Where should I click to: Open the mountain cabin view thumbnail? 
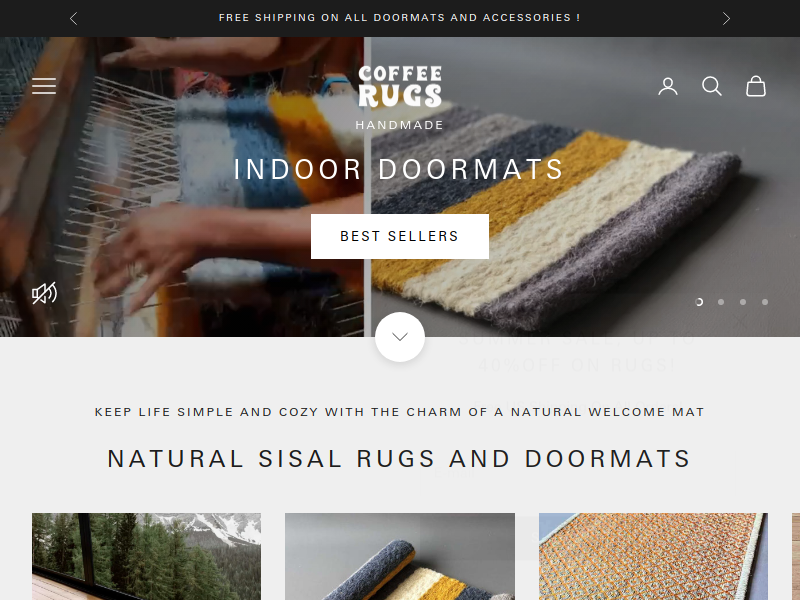(146, 556)
